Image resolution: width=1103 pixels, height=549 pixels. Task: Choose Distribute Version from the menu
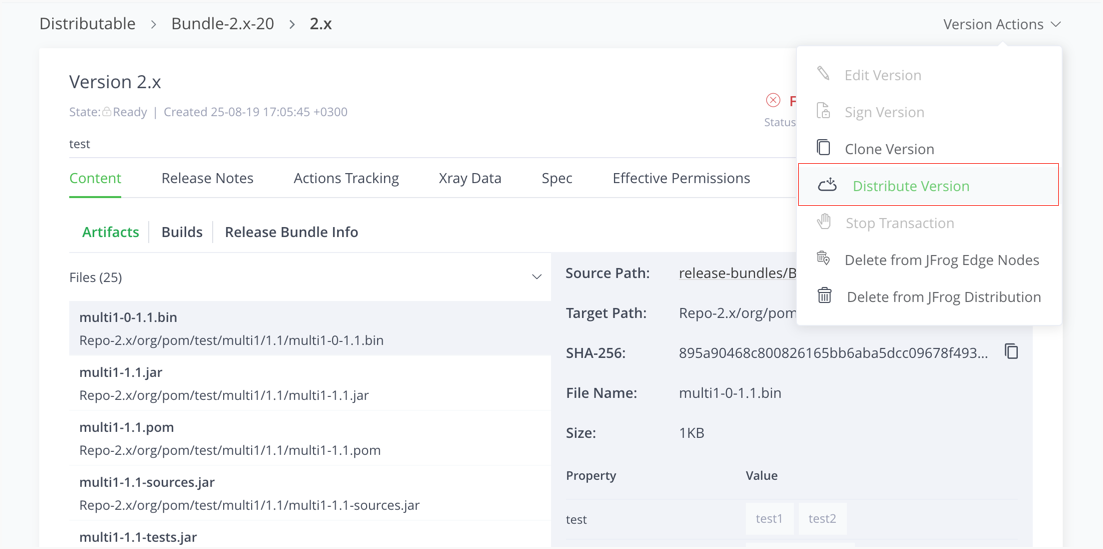pyautogui.click(x=929, y=185)
